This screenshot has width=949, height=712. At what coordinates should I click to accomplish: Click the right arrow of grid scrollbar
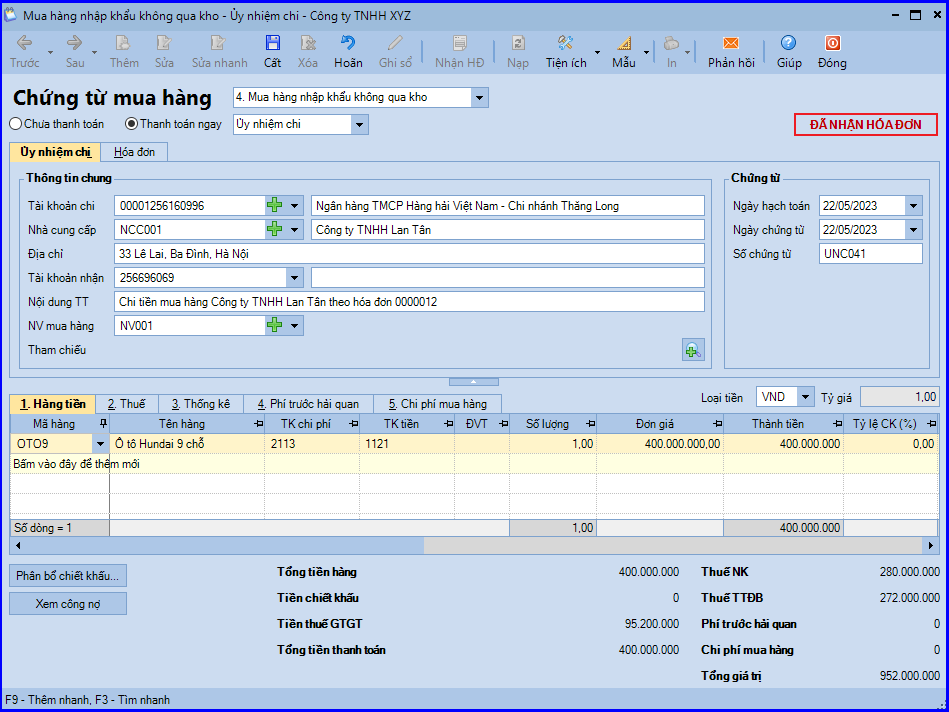pyautogui.click(x=931, y=546)
